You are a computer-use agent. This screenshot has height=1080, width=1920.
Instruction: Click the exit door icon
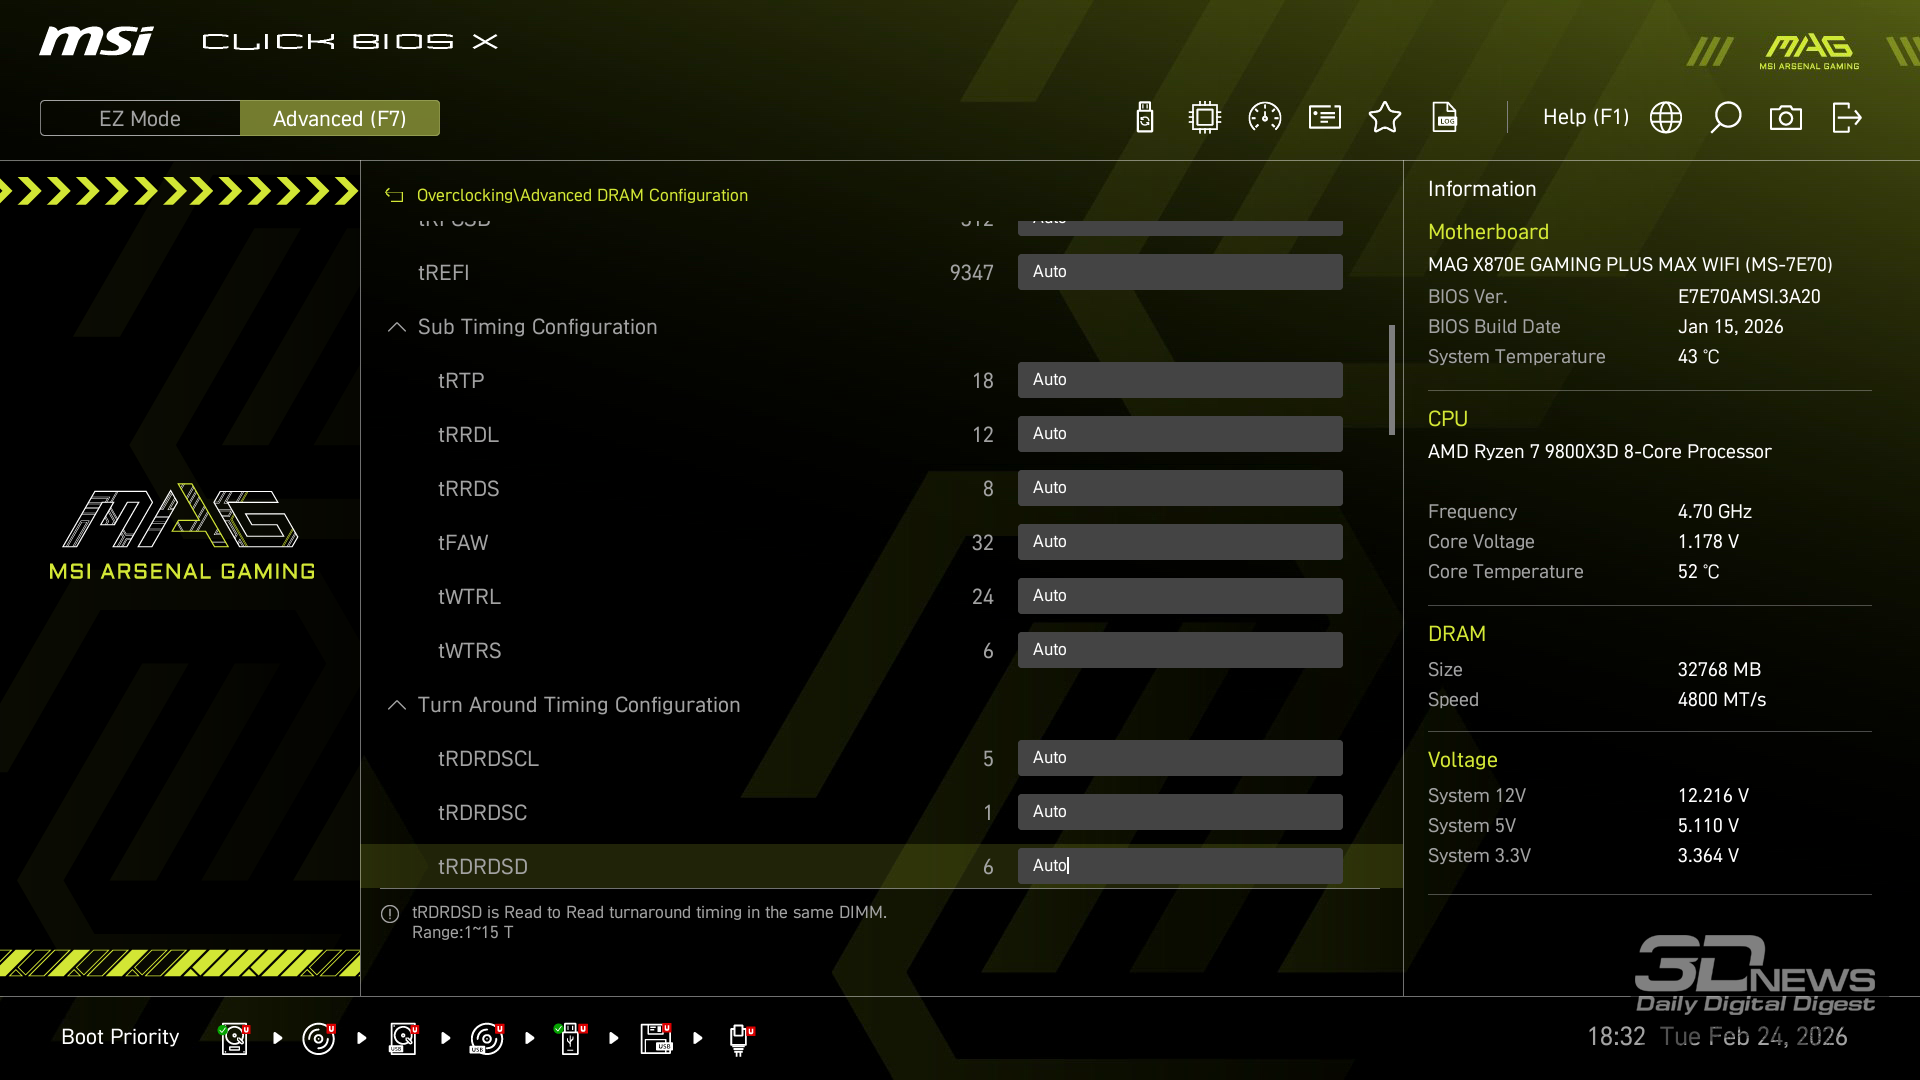point(1846,118)
